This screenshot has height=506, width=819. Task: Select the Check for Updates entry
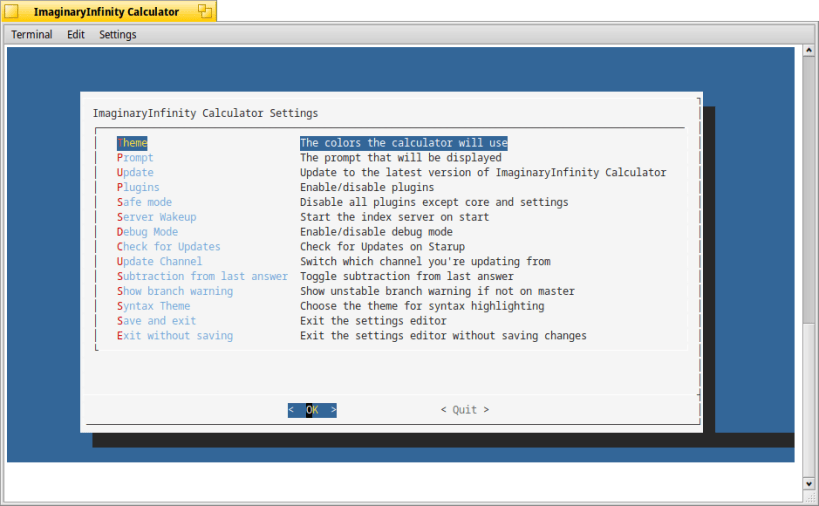(169, 246)
